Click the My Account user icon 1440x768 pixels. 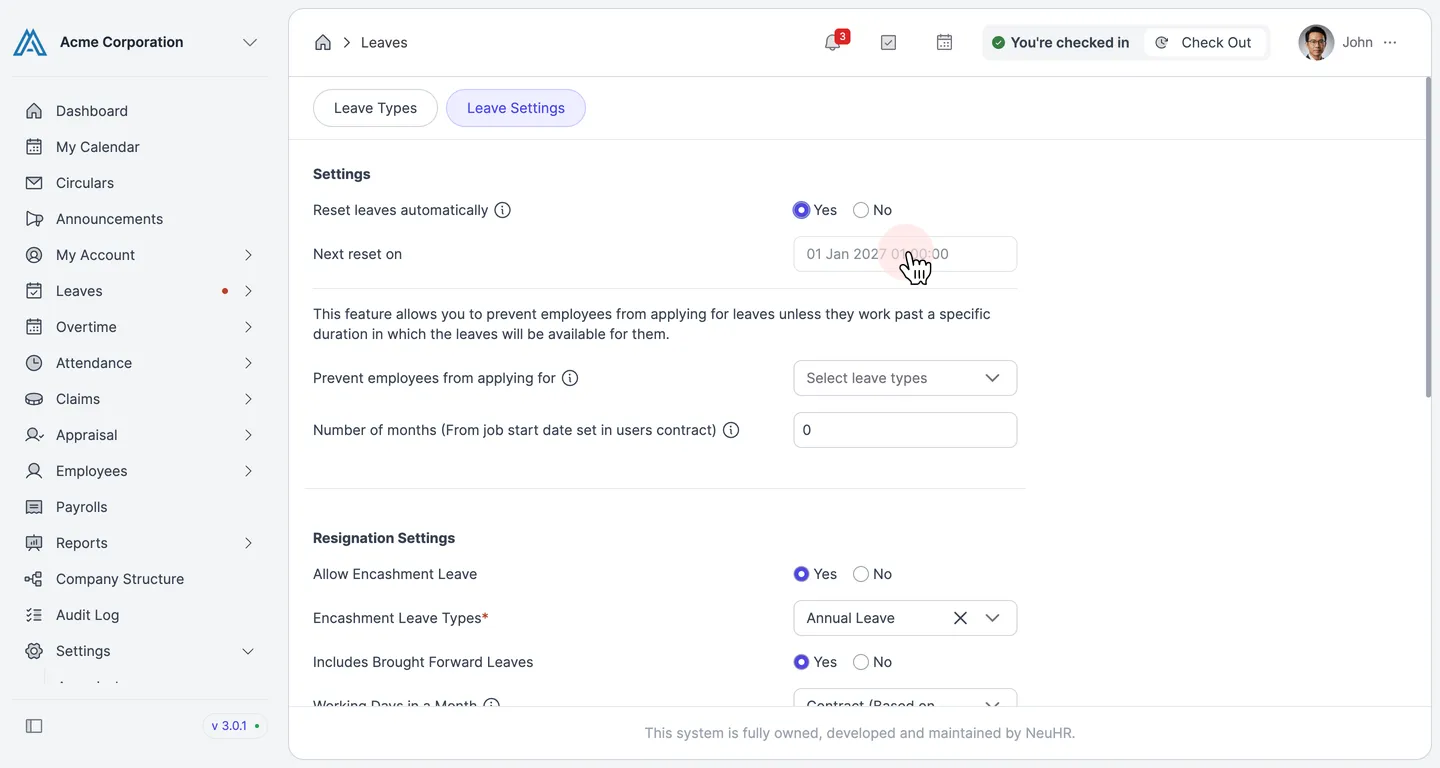coord(34,255)
